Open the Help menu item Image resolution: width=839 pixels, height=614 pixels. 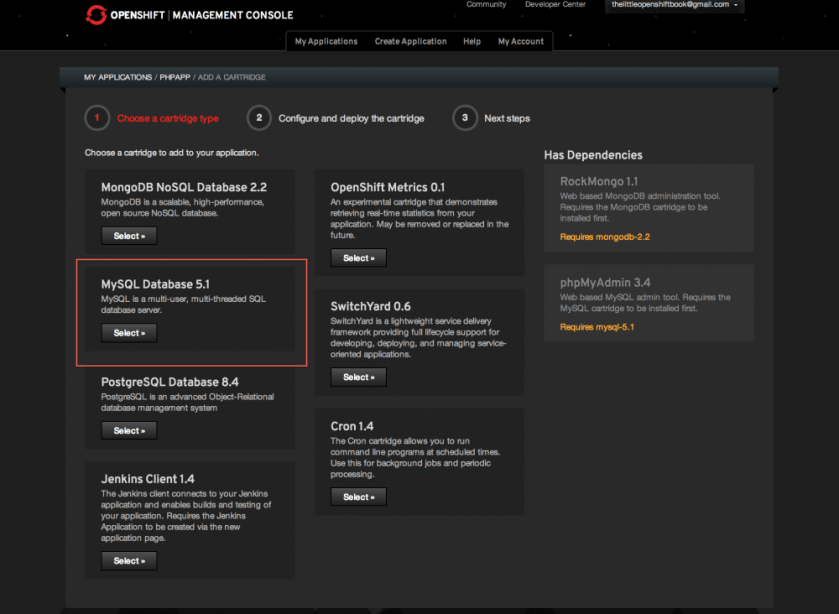coord(472,41)
